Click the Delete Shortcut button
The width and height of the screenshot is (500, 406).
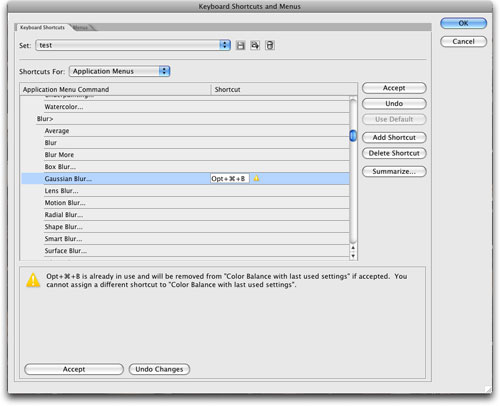pyautogui.click(x=394, y=153)
